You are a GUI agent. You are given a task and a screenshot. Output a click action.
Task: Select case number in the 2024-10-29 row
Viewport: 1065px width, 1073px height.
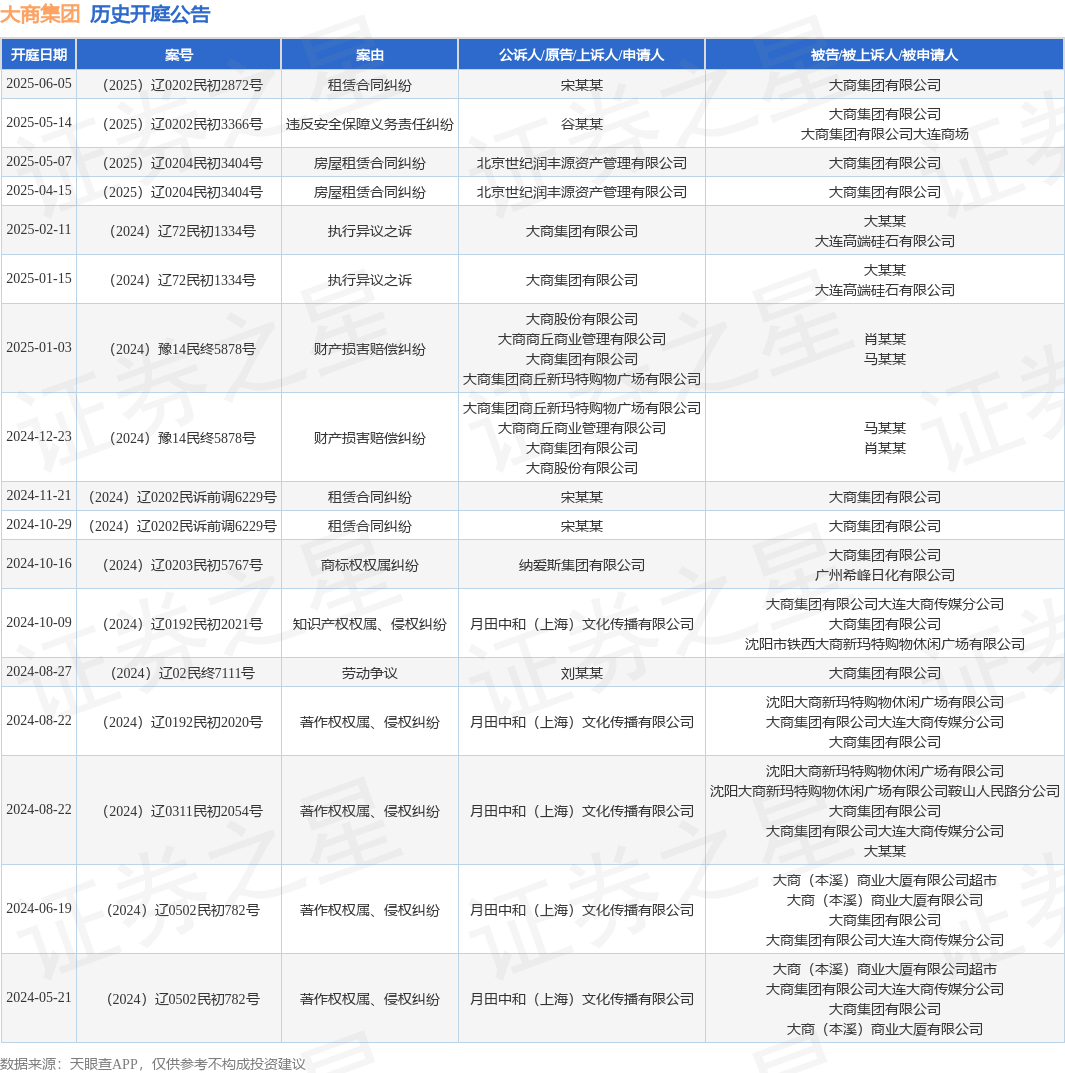(179, 526)
